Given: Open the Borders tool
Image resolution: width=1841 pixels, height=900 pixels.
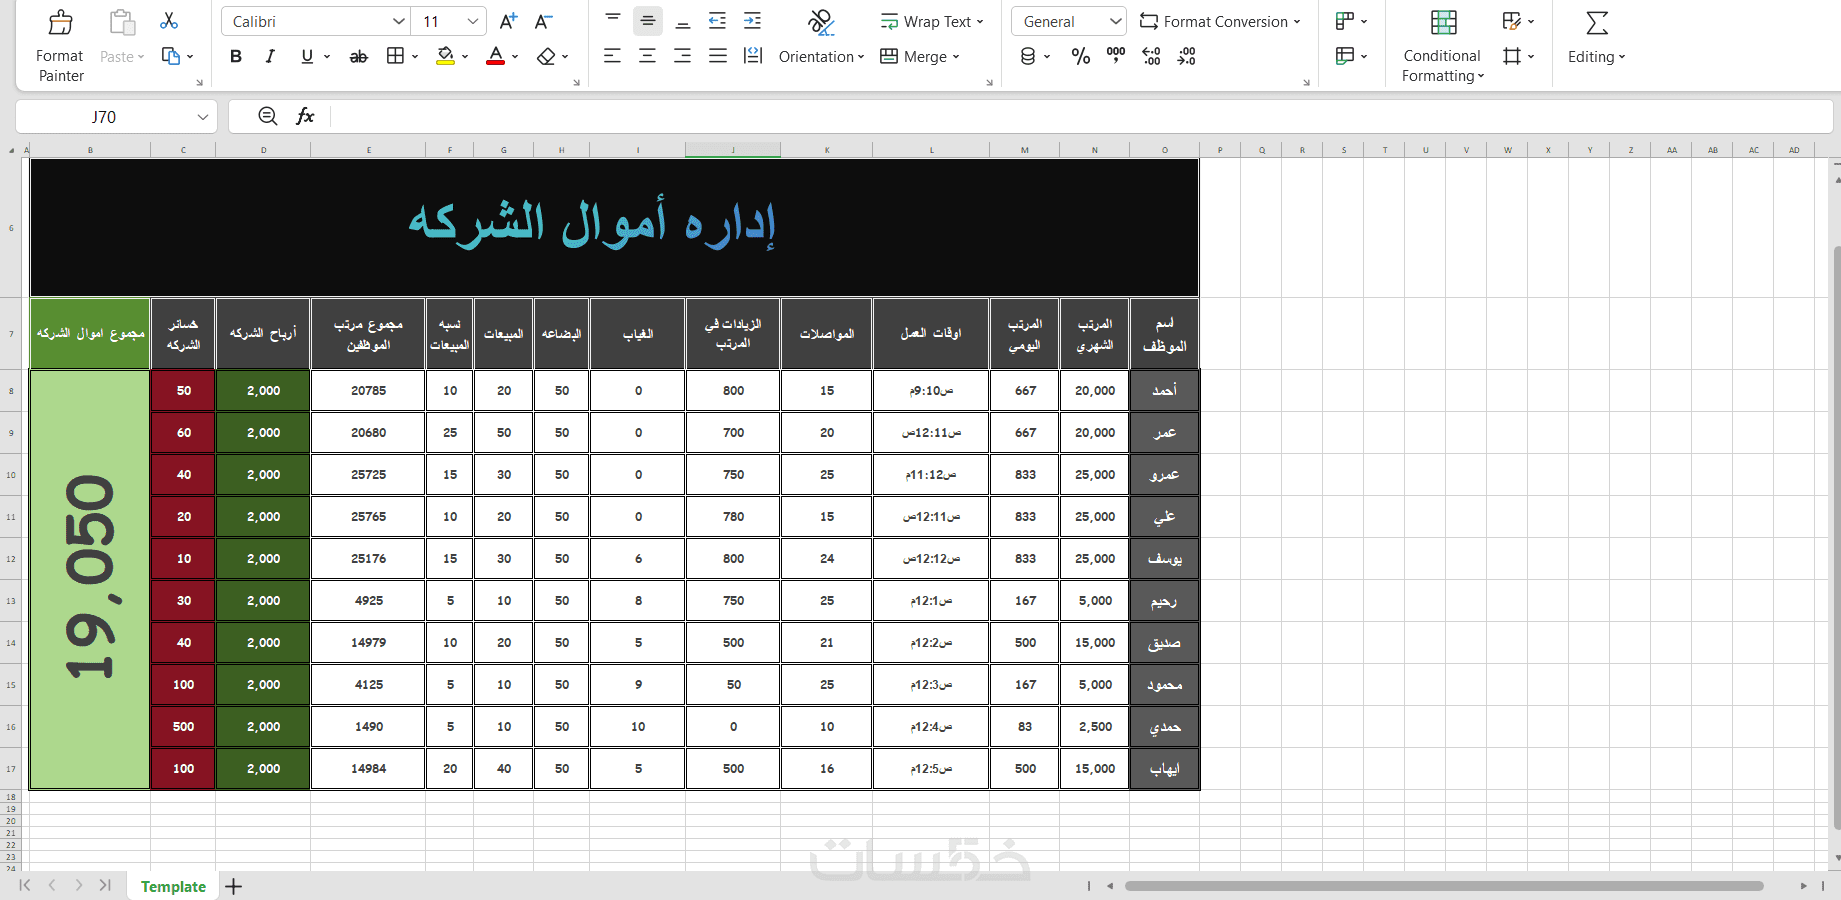Looking at the screenshot, I should [395, 56].
